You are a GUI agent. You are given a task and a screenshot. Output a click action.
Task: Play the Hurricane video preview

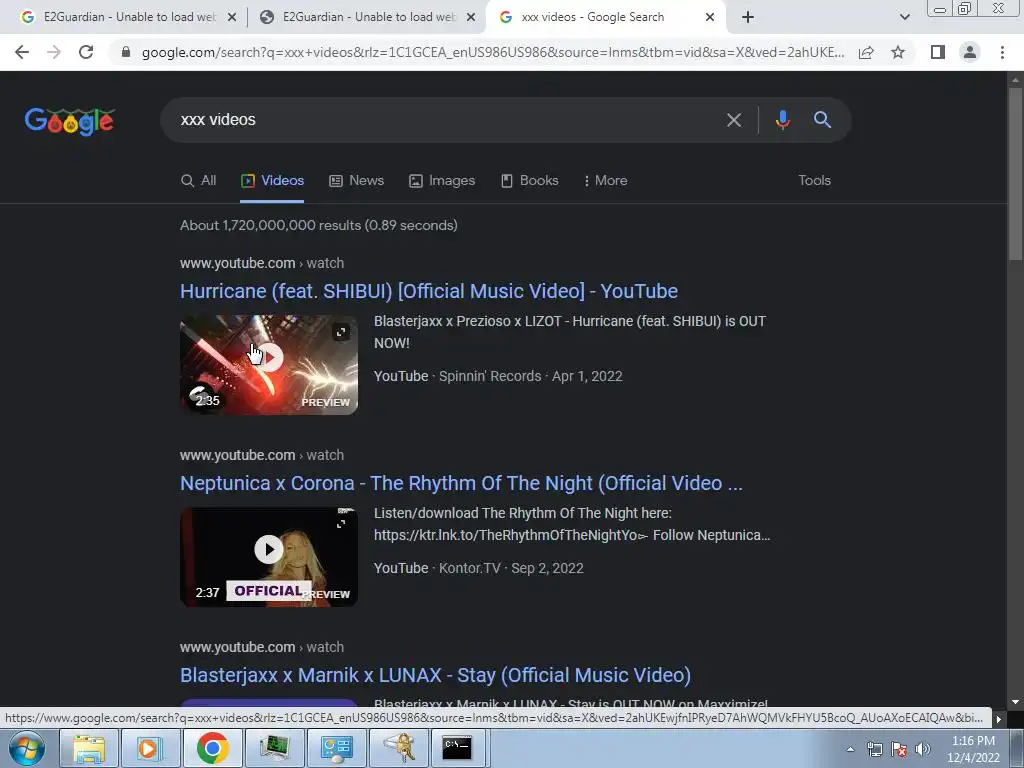pos(268,357)
